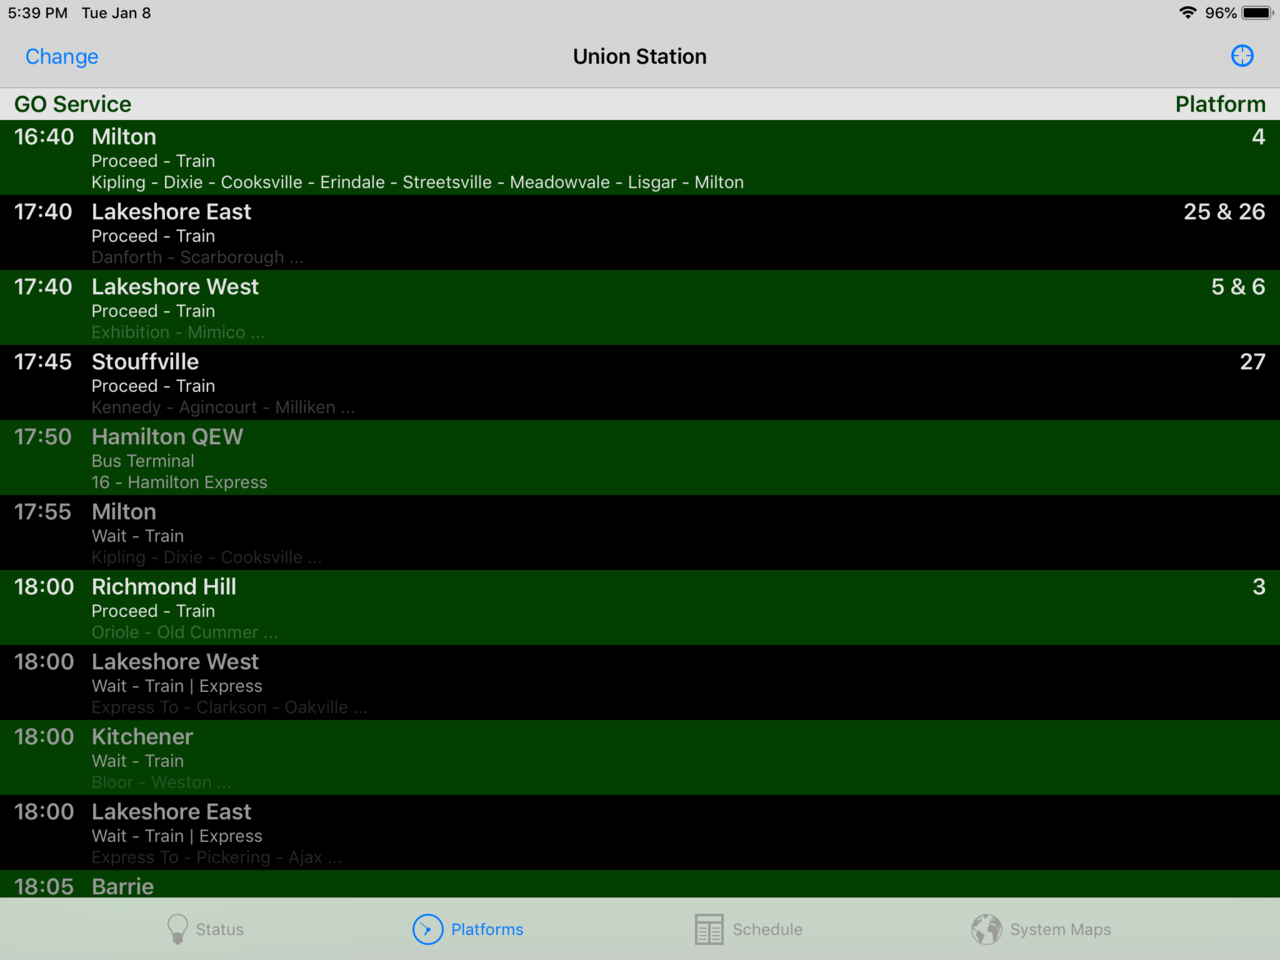
Task: Tap the Express To - Clarkson - Oakville text
Action: tap(230, 707)
